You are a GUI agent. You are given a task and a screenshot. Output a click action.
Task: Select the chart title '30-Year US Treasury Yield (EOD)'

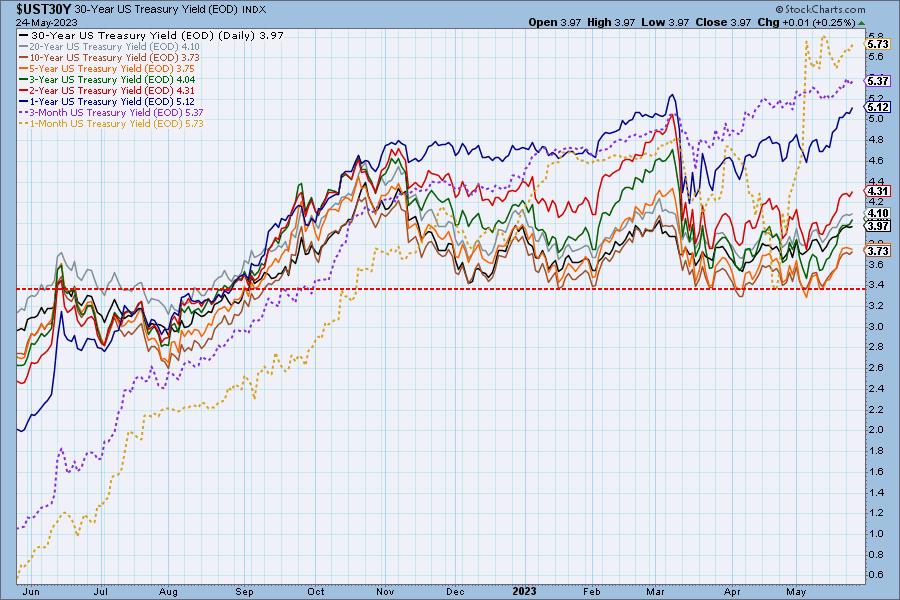(156, 10)
